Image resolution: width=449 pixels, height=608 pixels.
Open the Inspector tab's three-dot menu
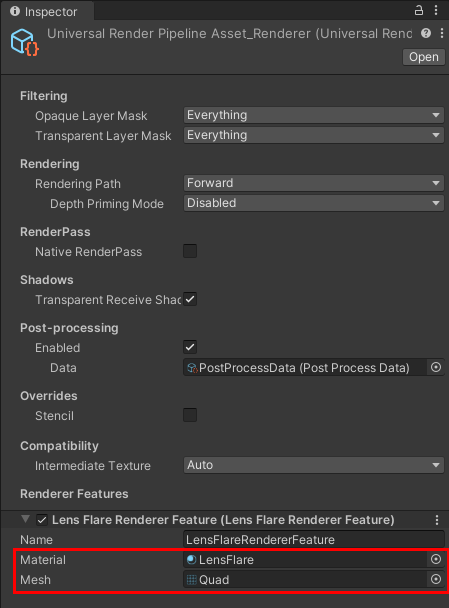coord(436,10)
